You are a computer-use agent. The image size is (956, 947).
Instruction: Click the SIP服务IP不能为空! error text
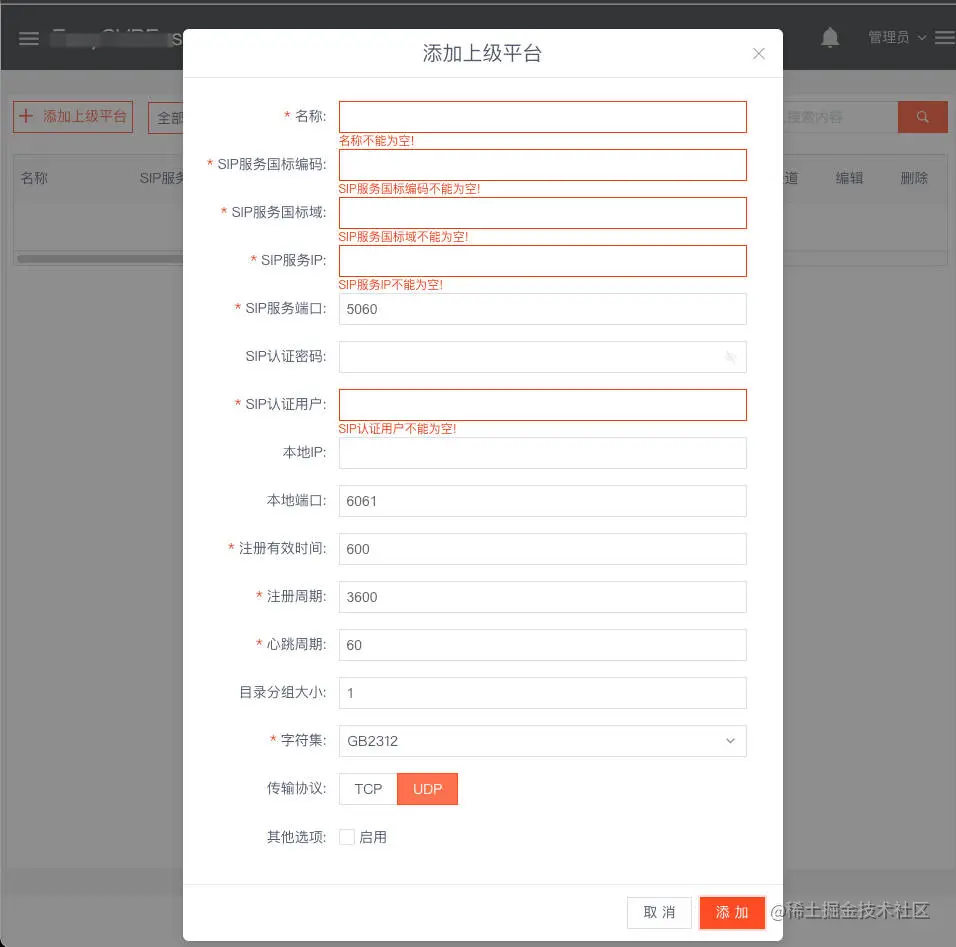tap(391, 285)
